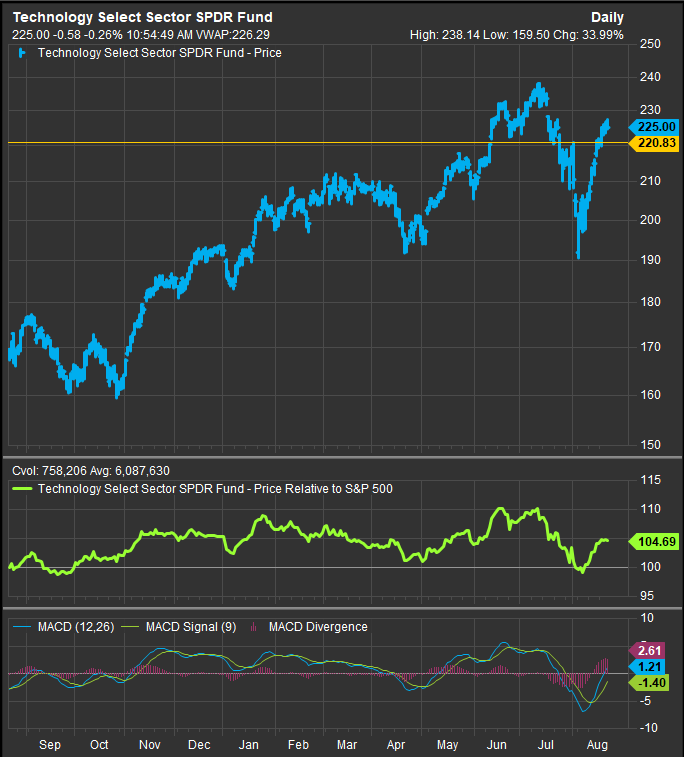Click the -0.26% change value in header

pos(103,35)
